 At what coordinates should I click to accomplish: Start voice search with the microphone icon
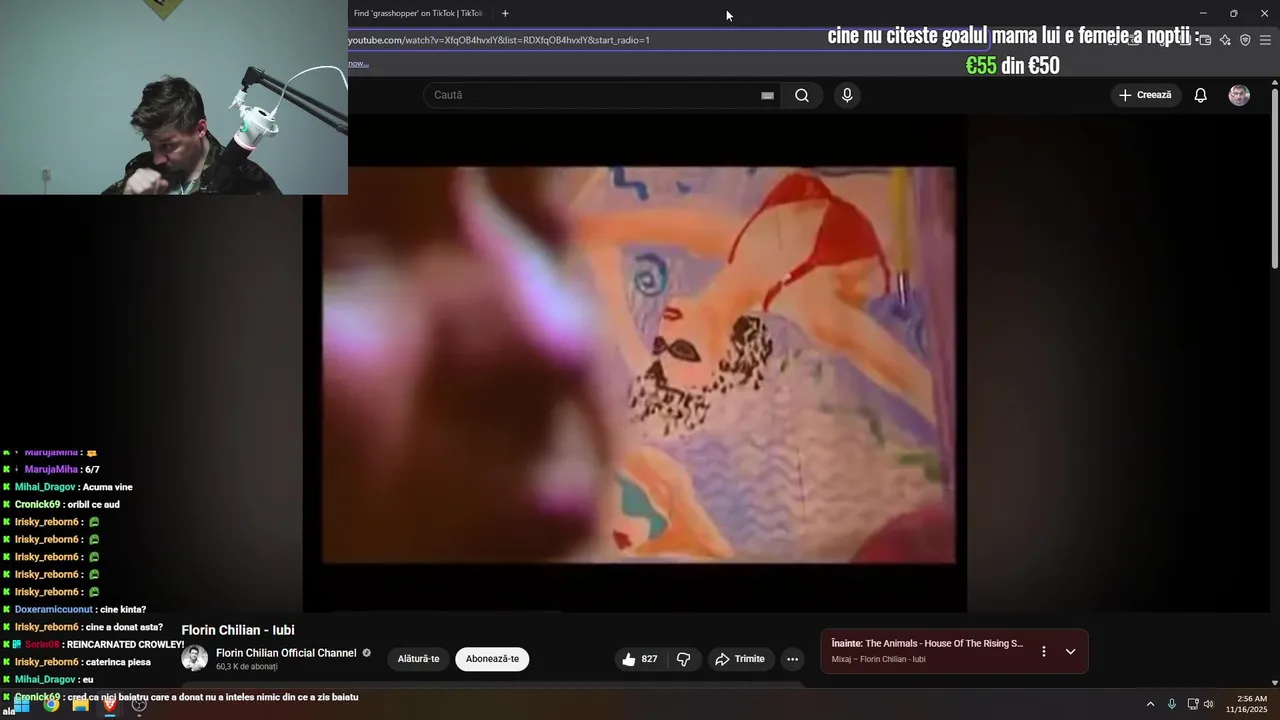(847, 95)
